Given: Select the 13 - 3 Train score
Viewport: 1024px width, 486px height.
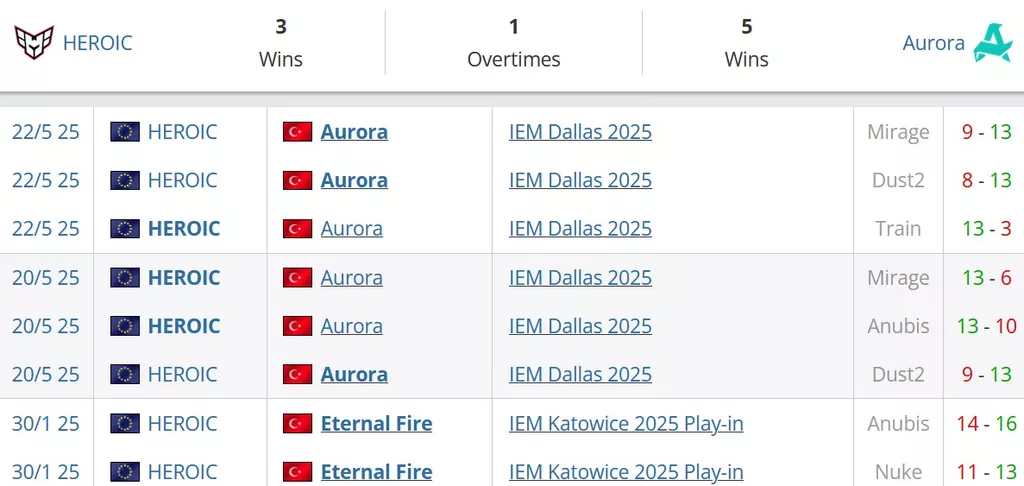Looking at the screenshot, I should tap(986, 229).
